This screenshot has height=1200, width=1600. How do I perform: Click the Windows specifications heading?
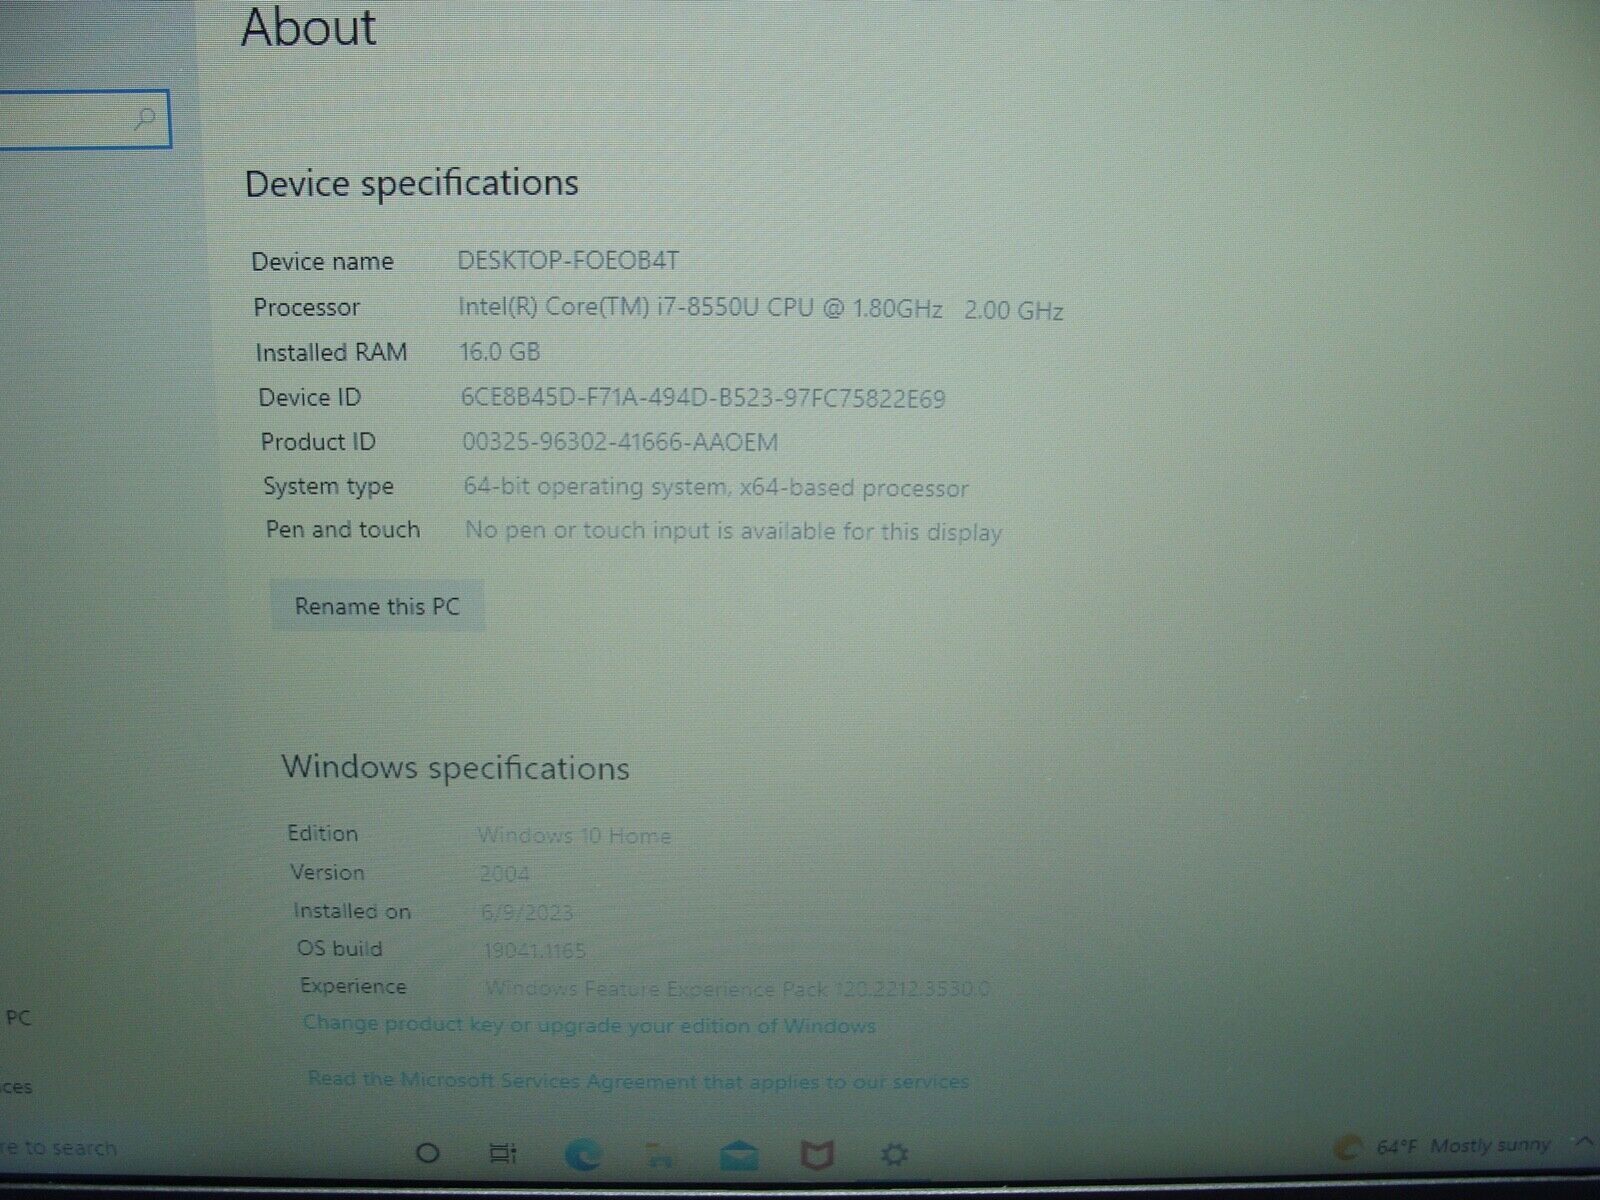coord(456,768)
